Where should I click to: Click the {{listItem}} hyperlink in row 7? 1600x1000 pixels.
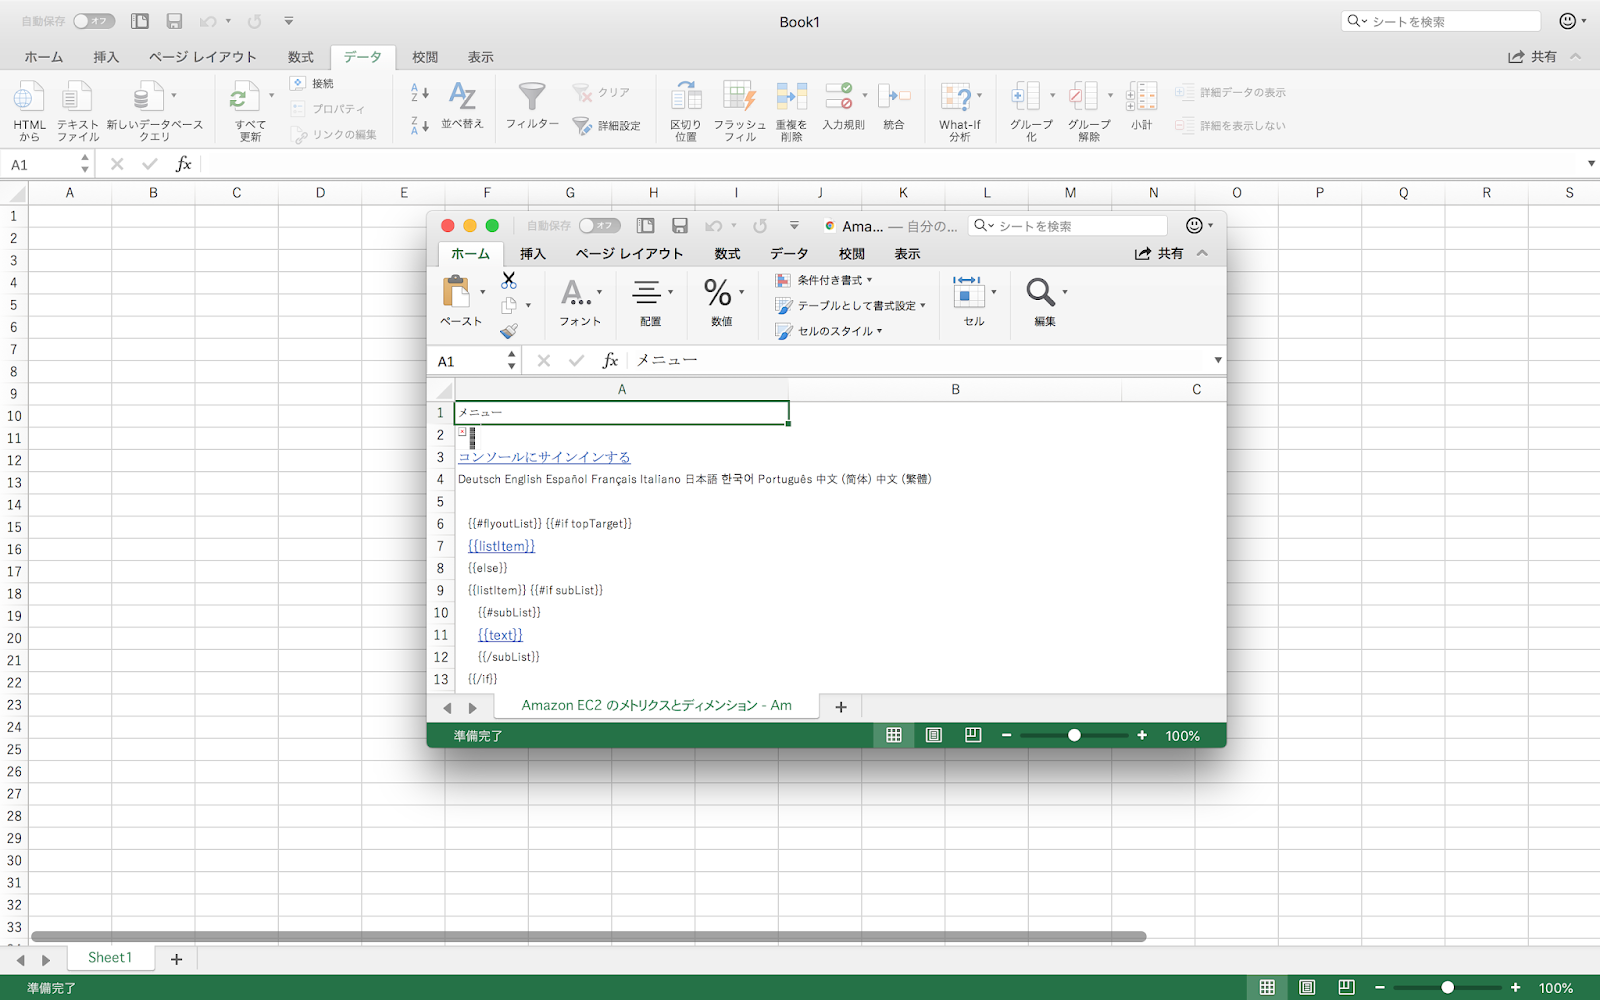click(501, 546)
